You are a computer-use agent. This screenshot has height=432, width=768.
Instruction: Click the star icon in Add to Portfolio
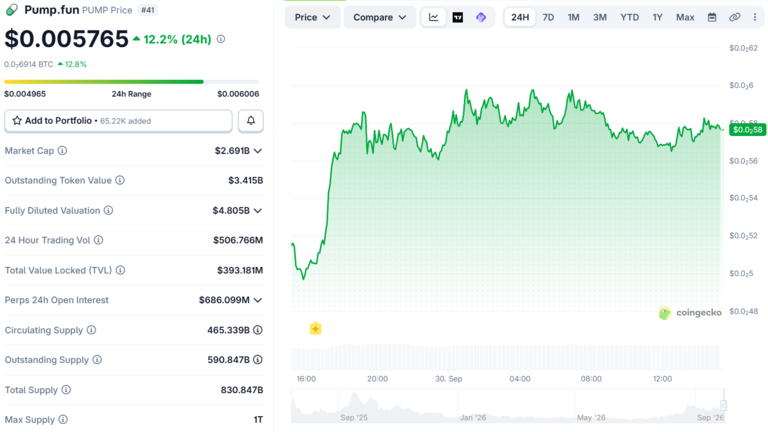(x=17, y=120)
